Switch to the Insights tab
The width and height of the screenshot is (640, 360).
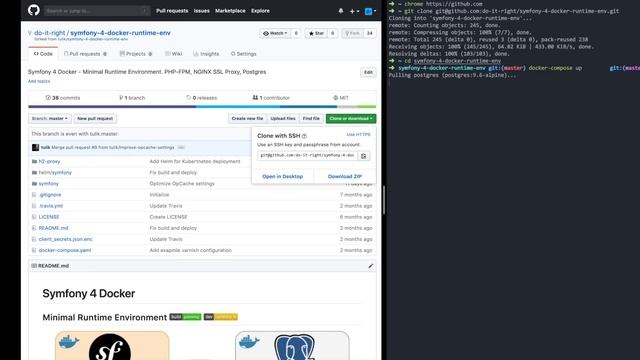pyautogui.click(x=206, y=54)
